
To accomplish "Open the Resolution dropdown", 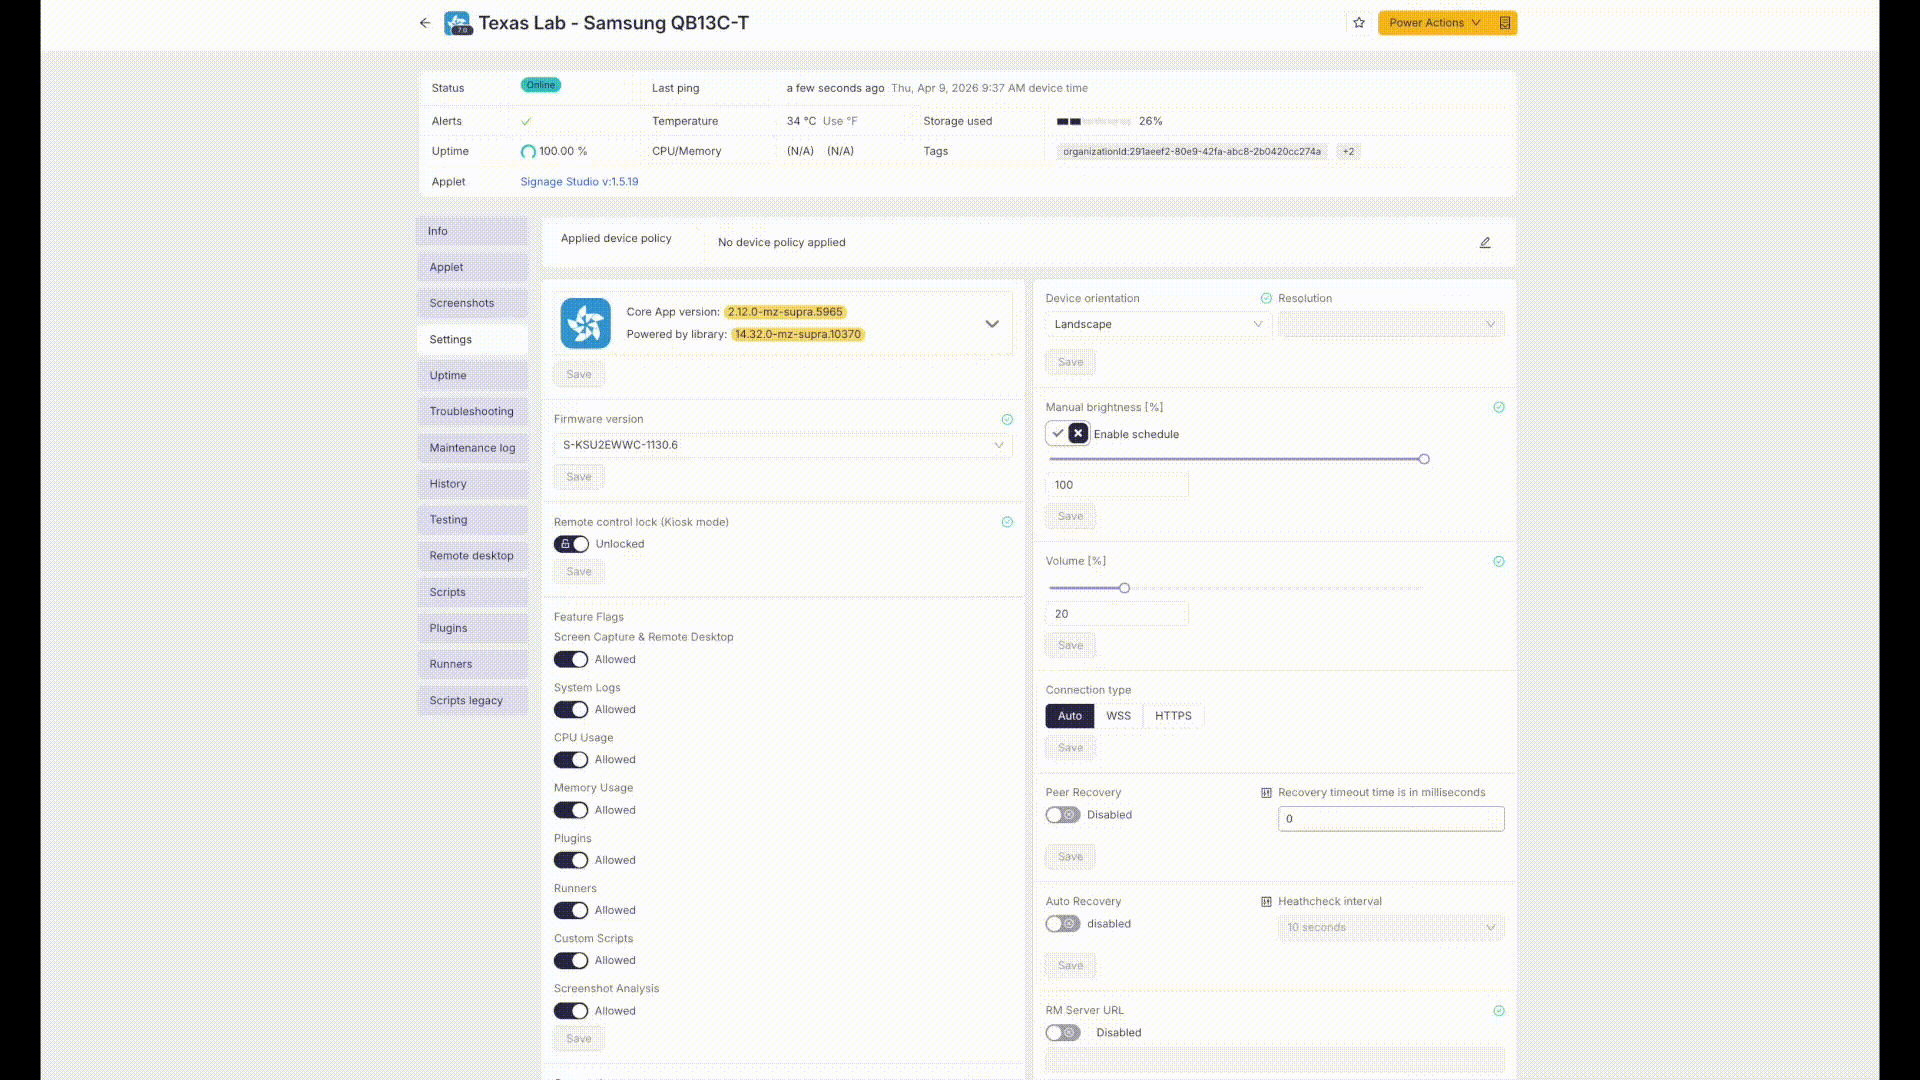I will point(1391,324).
